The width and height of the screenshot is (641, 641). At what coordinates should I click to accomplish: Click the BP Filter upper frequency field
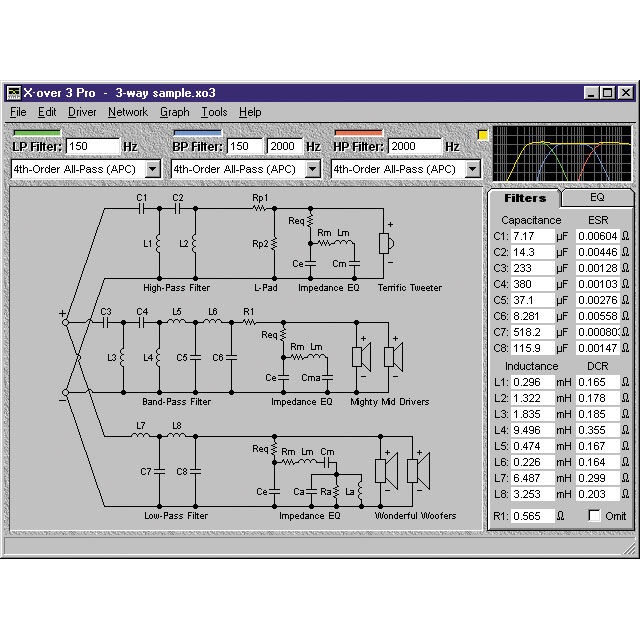coord(284,146)
